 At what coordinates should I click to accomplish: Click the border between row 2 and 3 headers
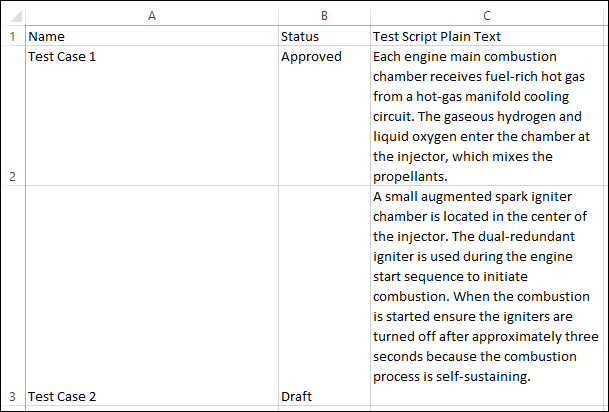[x=13, y=186]
